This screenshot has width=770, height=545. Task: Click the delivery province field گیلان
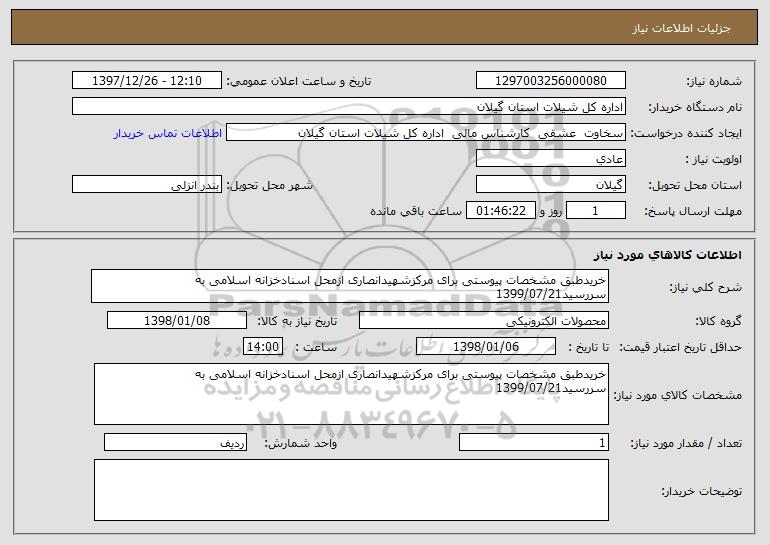tap(550, 185)
